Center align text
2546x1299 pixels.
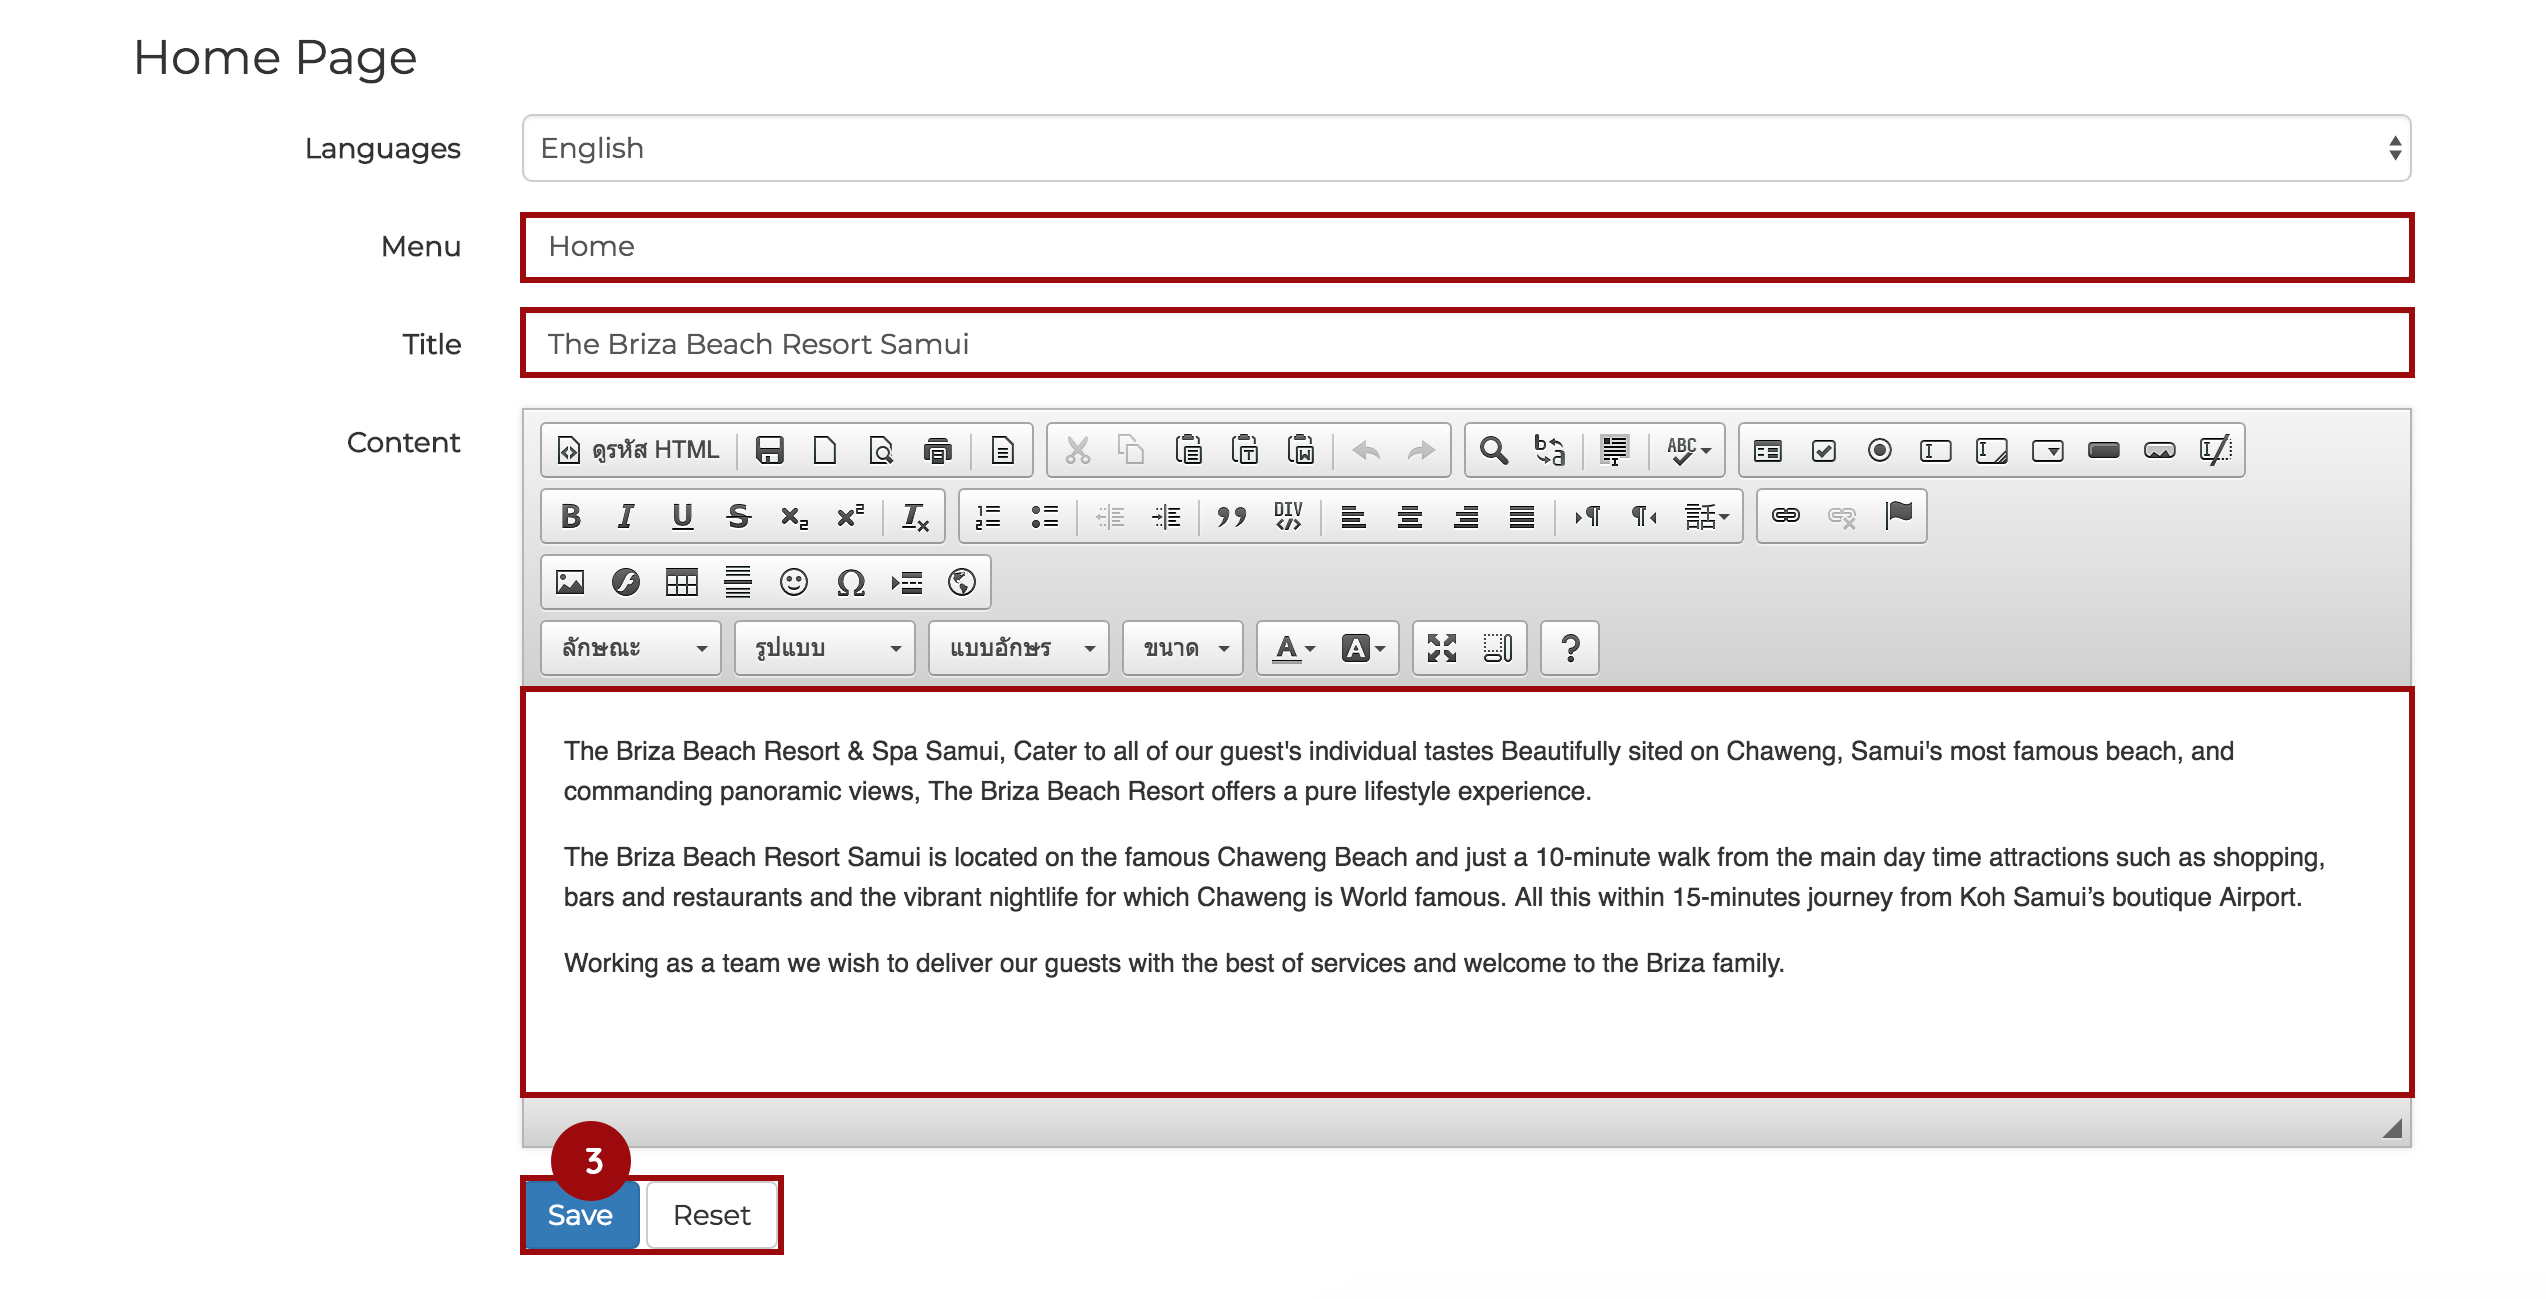click(x=1409, y=516)
